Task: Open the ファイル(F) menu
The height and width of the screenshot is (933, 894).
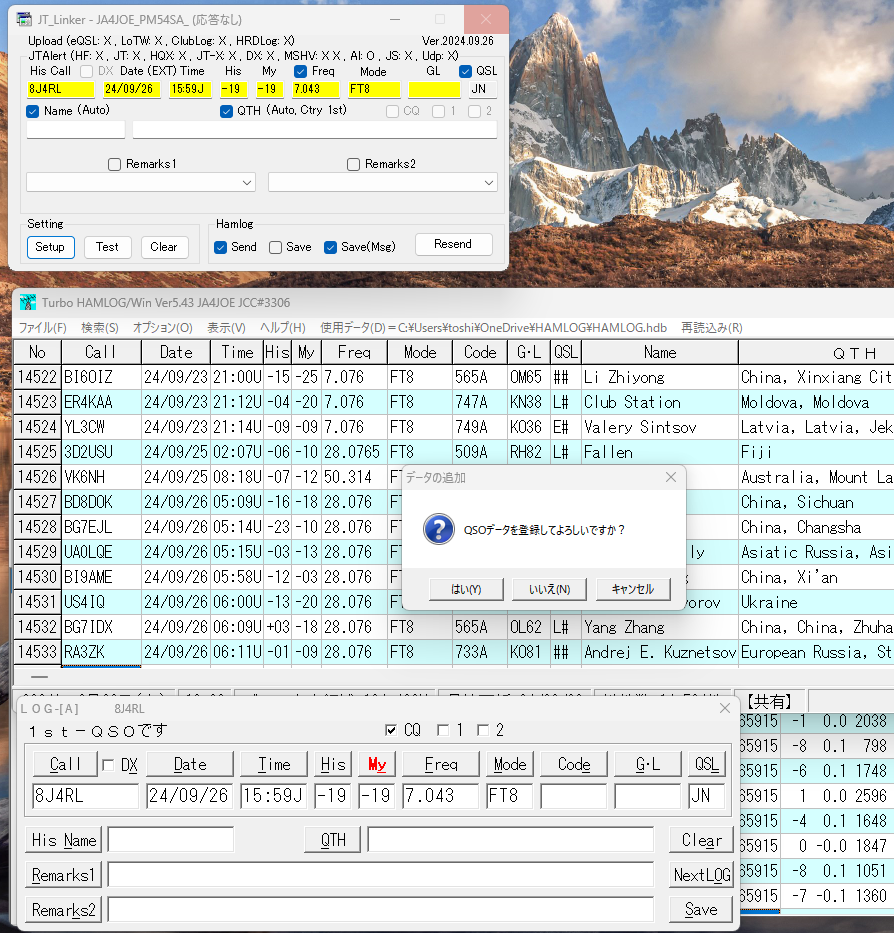Action: (x=42, y=328)
